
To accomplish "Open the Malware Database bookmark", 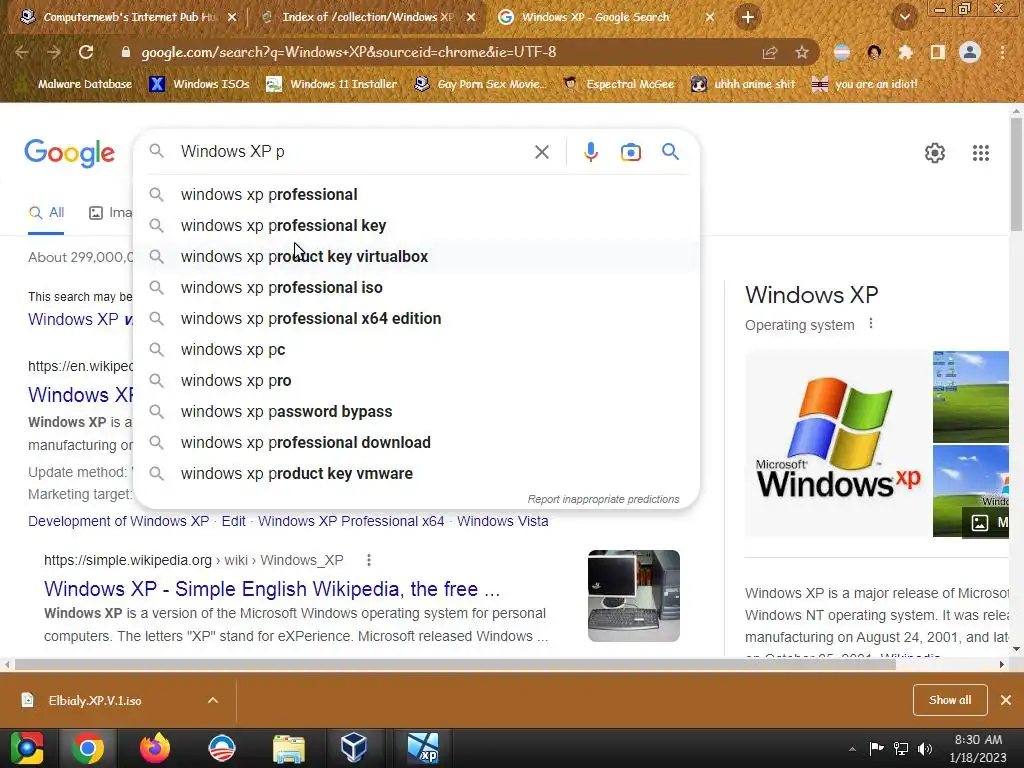I will click(x=77, y=84).
